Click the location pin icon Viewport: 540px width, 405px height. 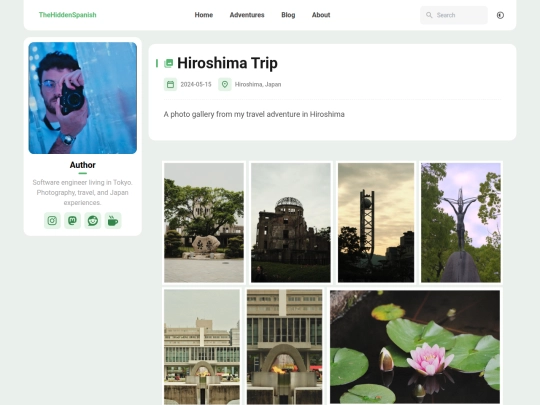click(x=225, y=84)
